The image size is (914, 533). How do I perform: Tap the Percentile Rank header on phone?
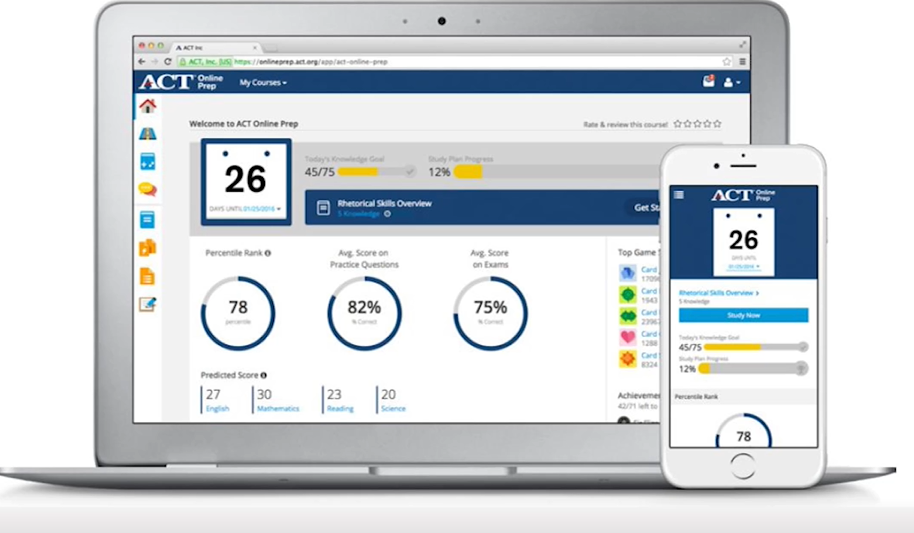743,397
